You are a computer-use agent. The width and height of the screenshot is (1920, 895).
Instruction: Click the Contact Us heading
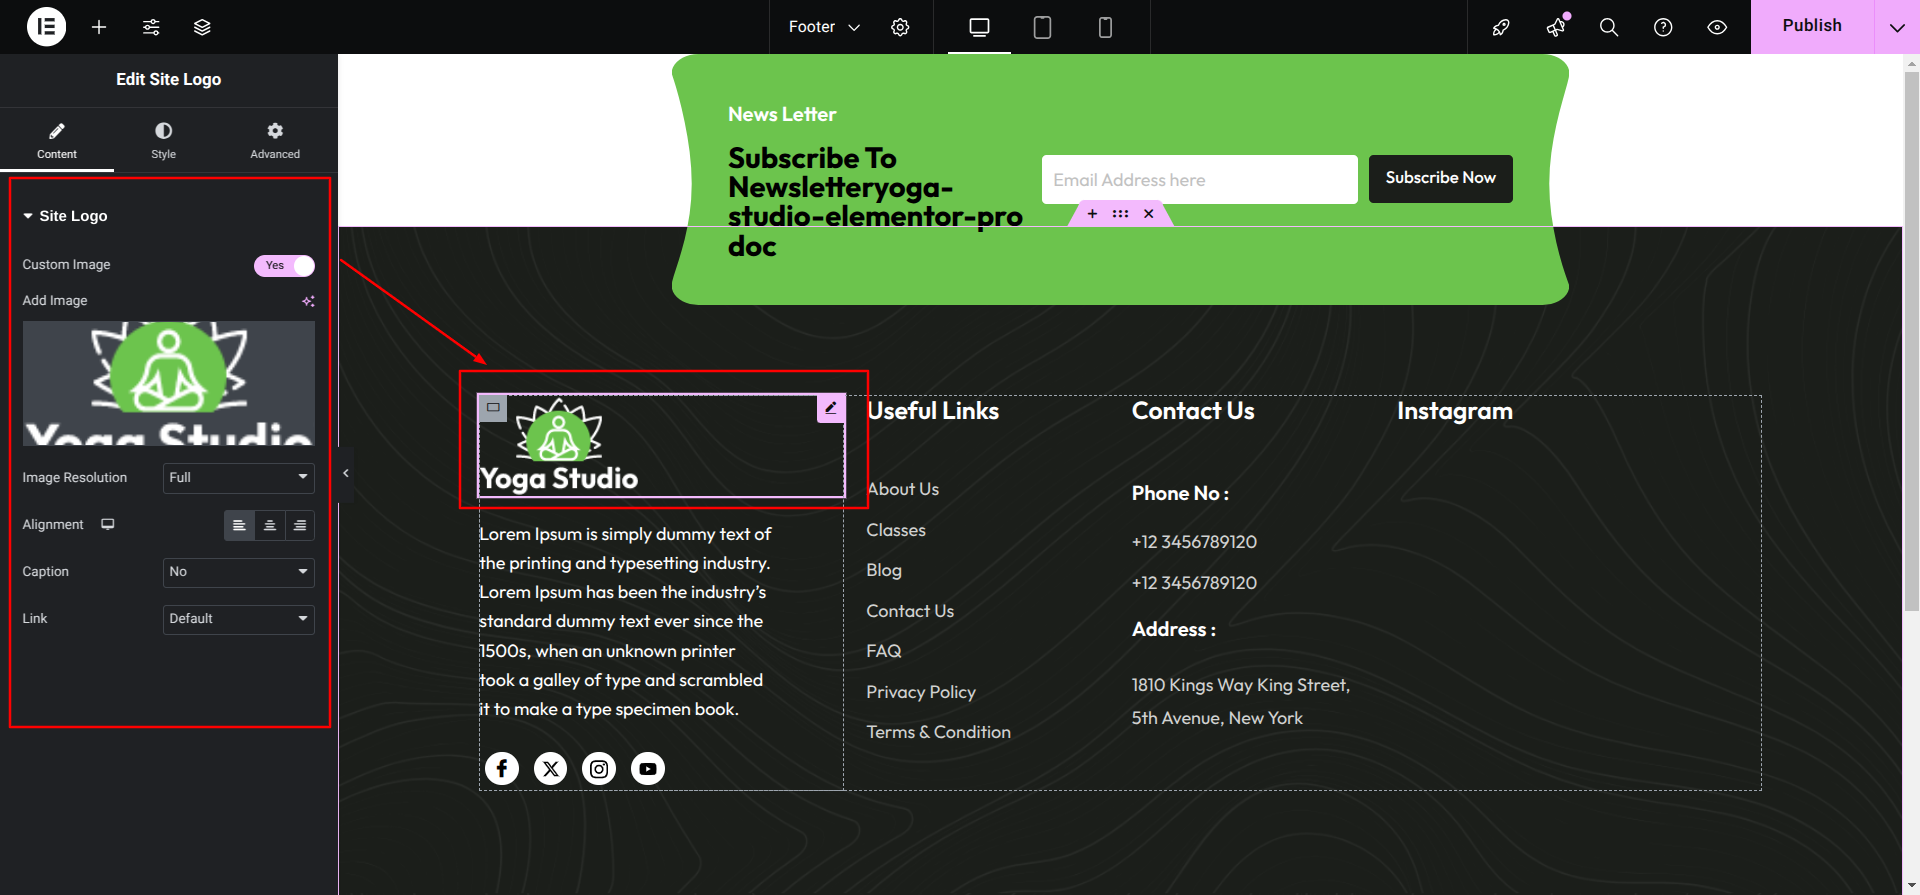point(1193,411)
